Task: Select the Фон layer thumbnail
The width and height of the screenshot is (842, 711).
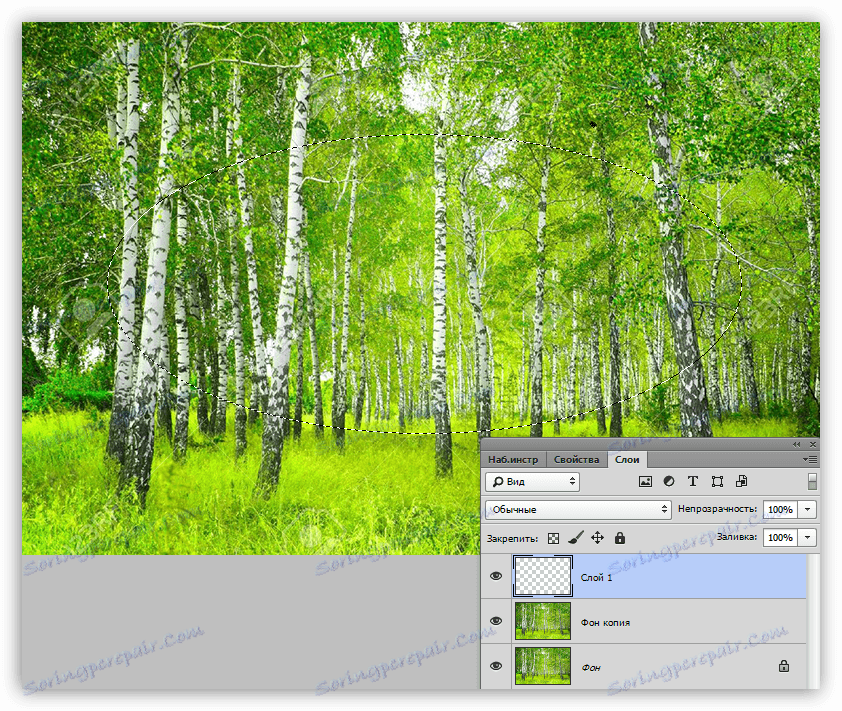Action: tap(542, 666)
